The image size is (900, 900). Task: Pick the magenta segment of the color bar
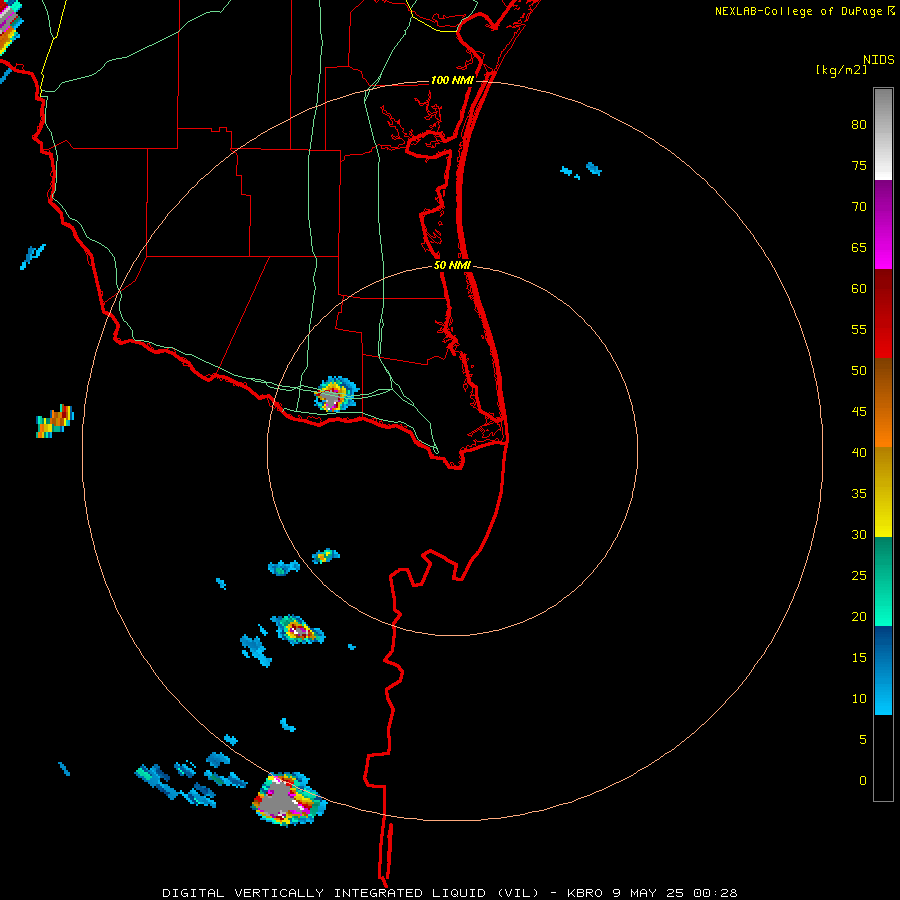883,224
